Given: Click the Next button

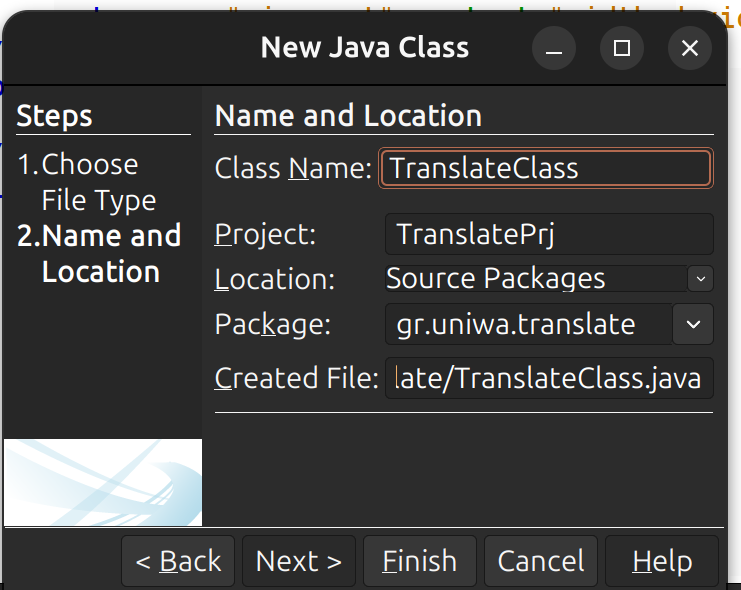Looking at the screenshot, I should click(299, 561).
